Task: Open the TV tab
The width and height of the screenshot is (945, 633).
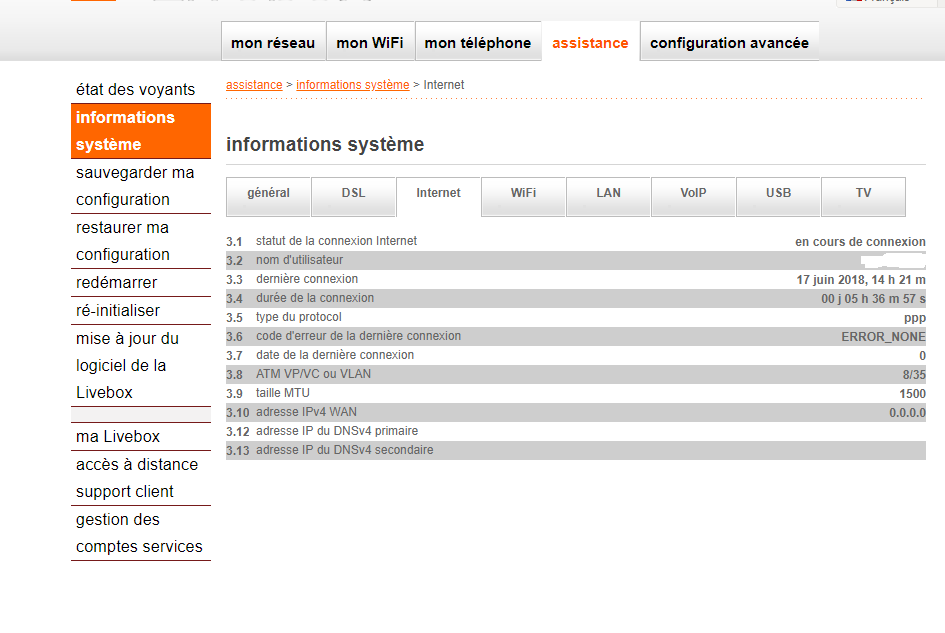Action: pos(863,194)
